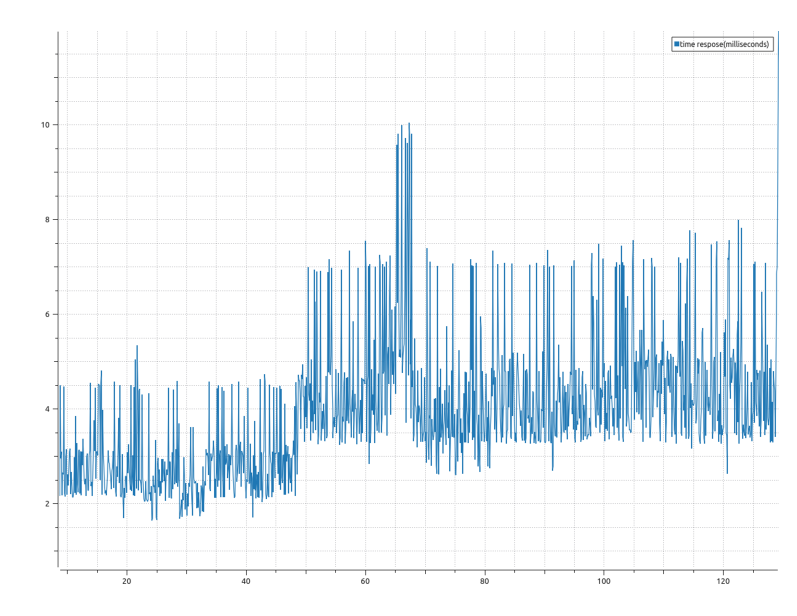The height and width of the screenshot is (616, 797).
Task: Click the y-axis tick label 8
Action: tap(45, 219)
